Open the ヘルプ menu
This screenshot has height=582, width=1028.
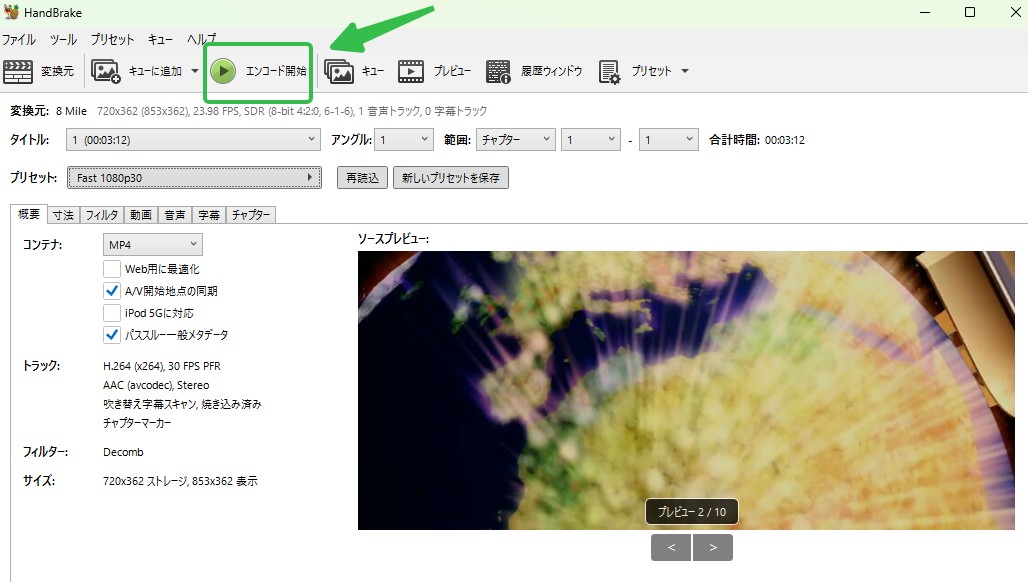pos(201,39)
